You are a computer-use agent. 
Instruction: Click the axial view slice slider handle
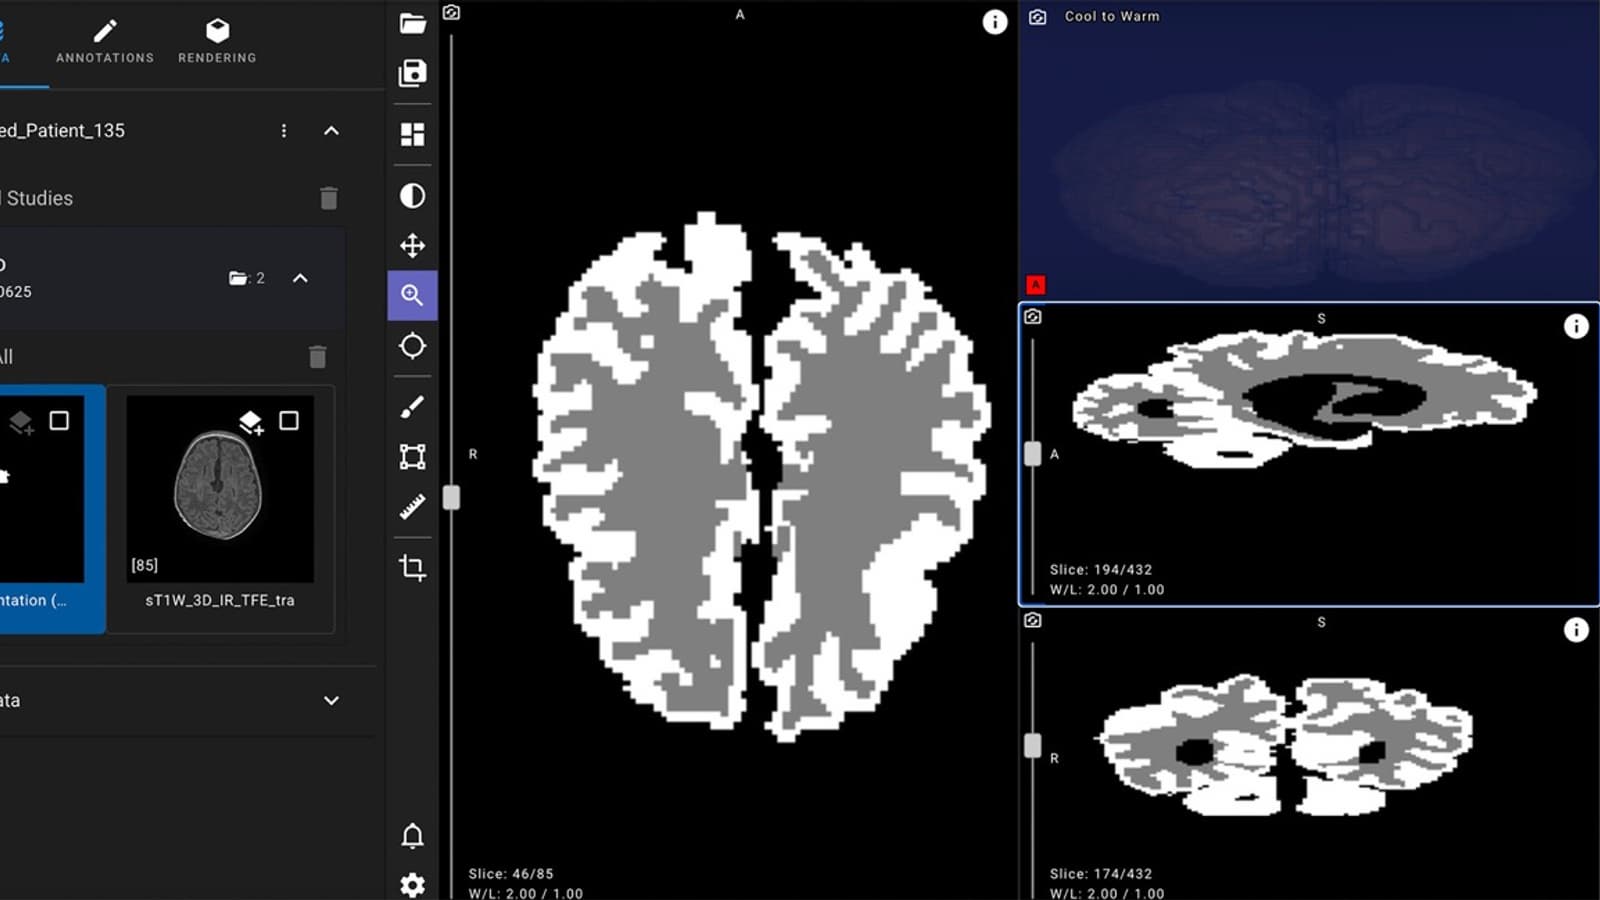tap(452, 497)
